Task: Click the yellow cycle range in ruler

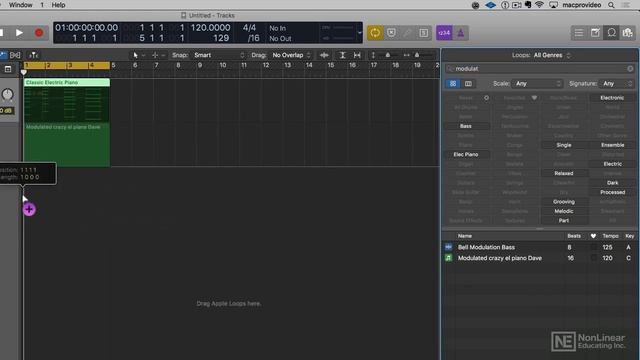Action: (x=67, y=65)
